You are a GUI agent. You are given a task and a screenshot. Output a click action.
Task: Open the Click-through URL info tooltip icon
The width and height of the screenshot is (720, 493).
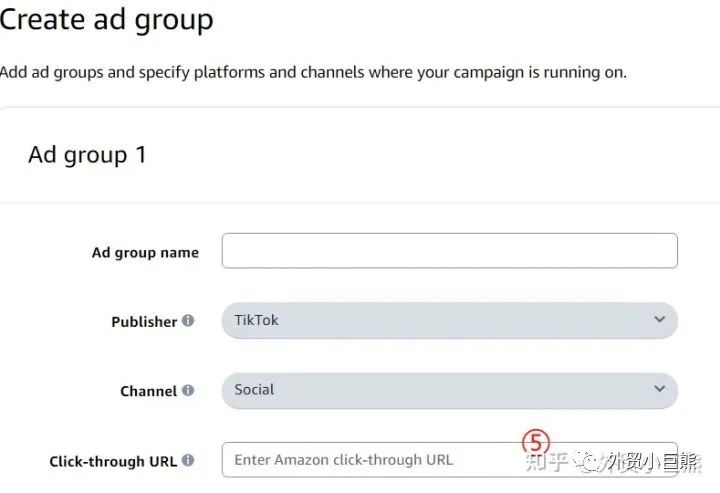pyautogui.click(x=188, y=461)
